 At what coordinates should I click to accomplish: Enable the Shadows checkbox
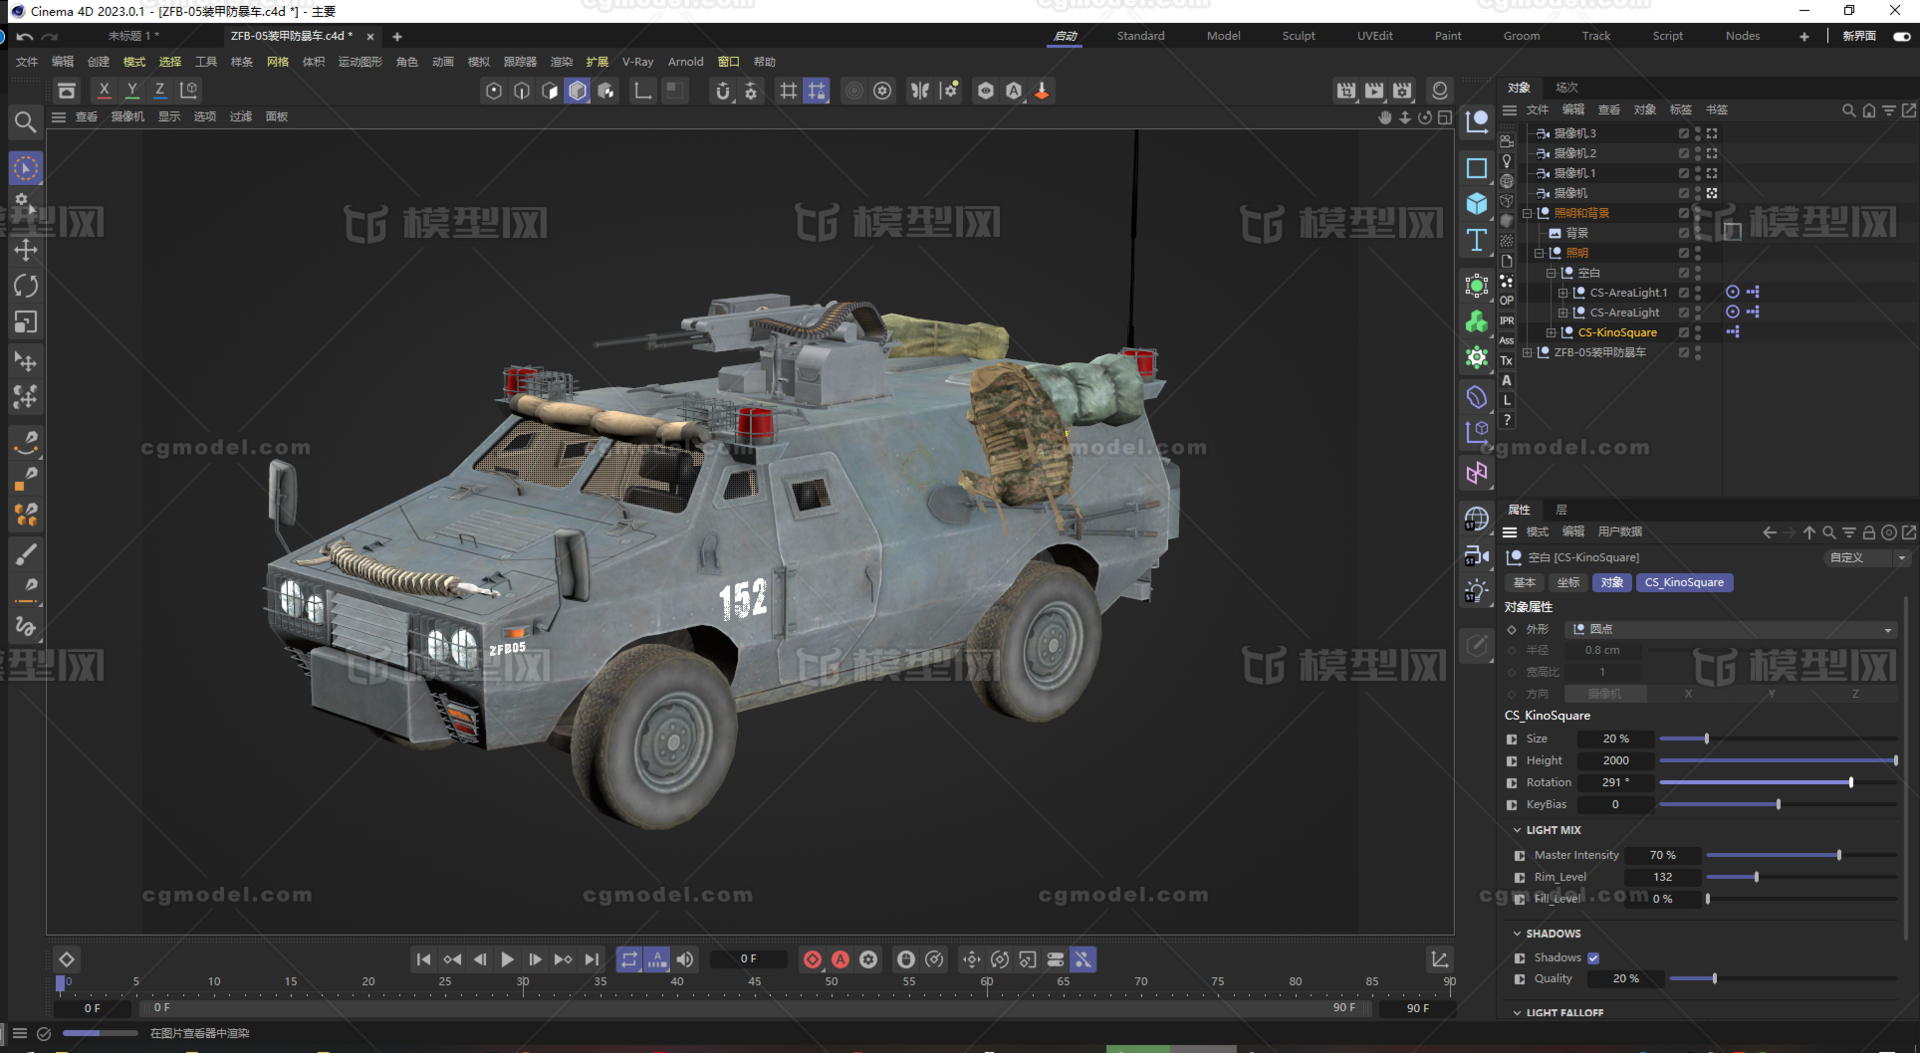pos(1594,957)
